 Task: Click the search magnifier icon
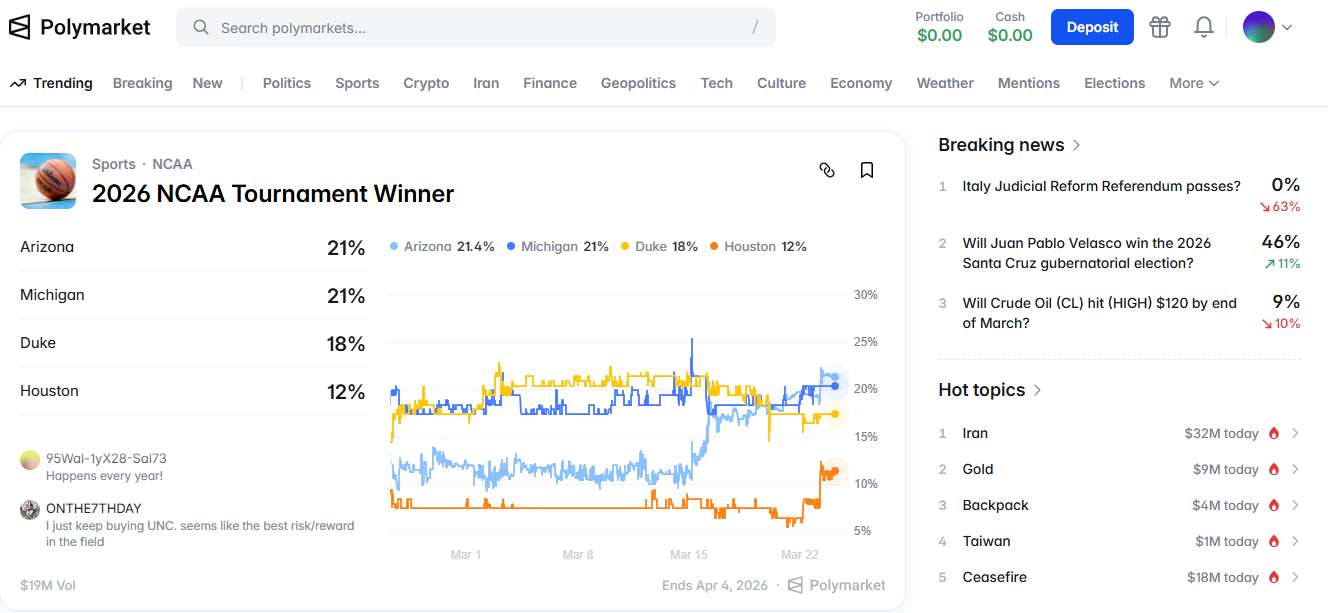(x=200, y=27)
